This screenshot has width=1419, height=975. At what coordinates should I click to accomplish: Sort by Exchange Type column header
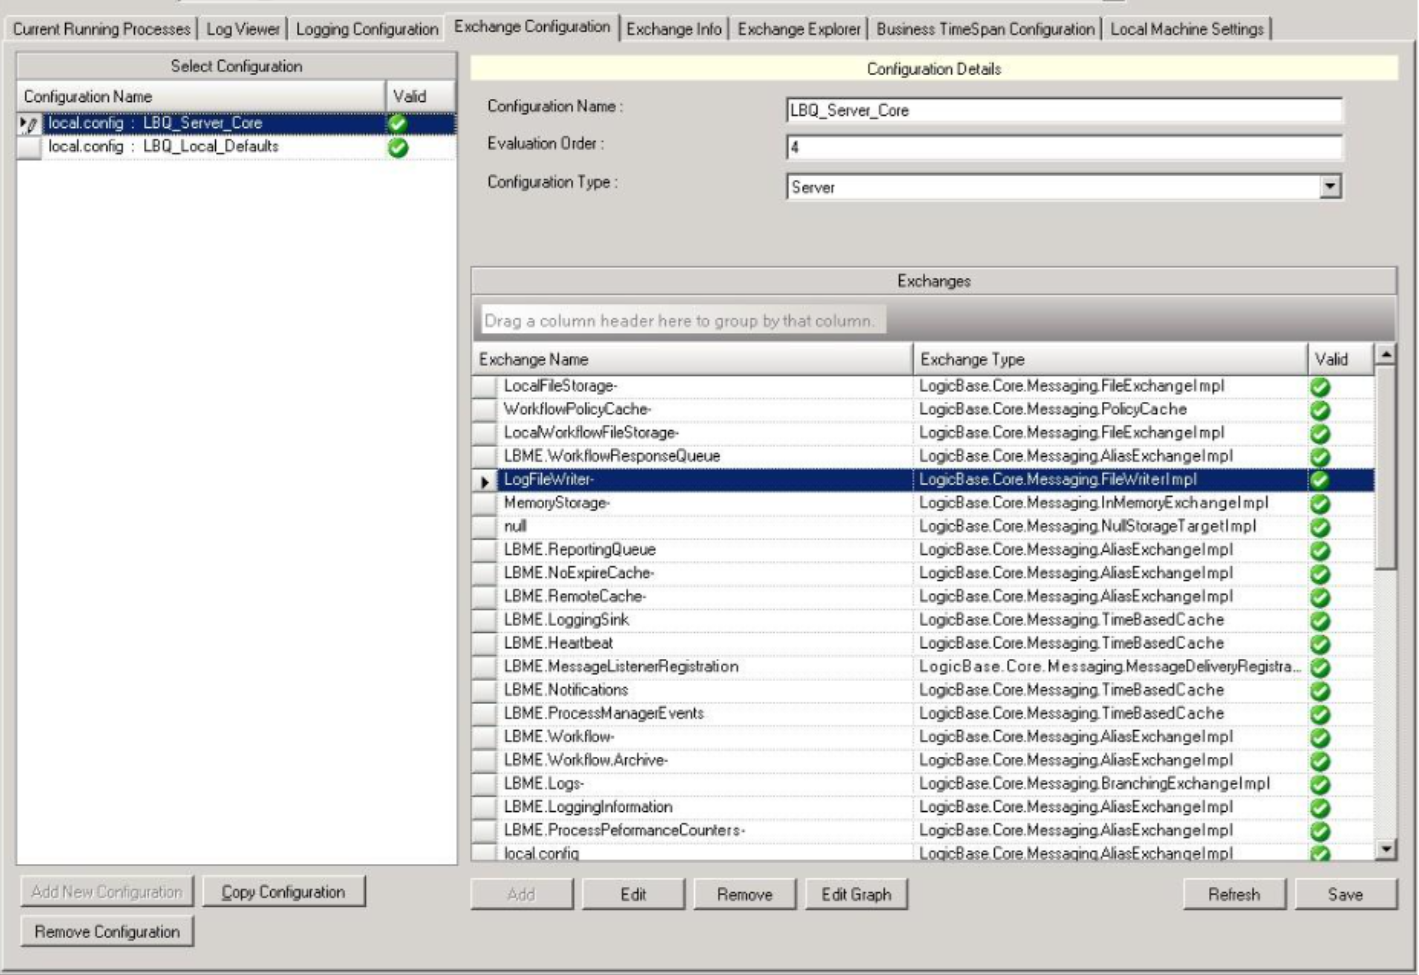coord(1108,359)
